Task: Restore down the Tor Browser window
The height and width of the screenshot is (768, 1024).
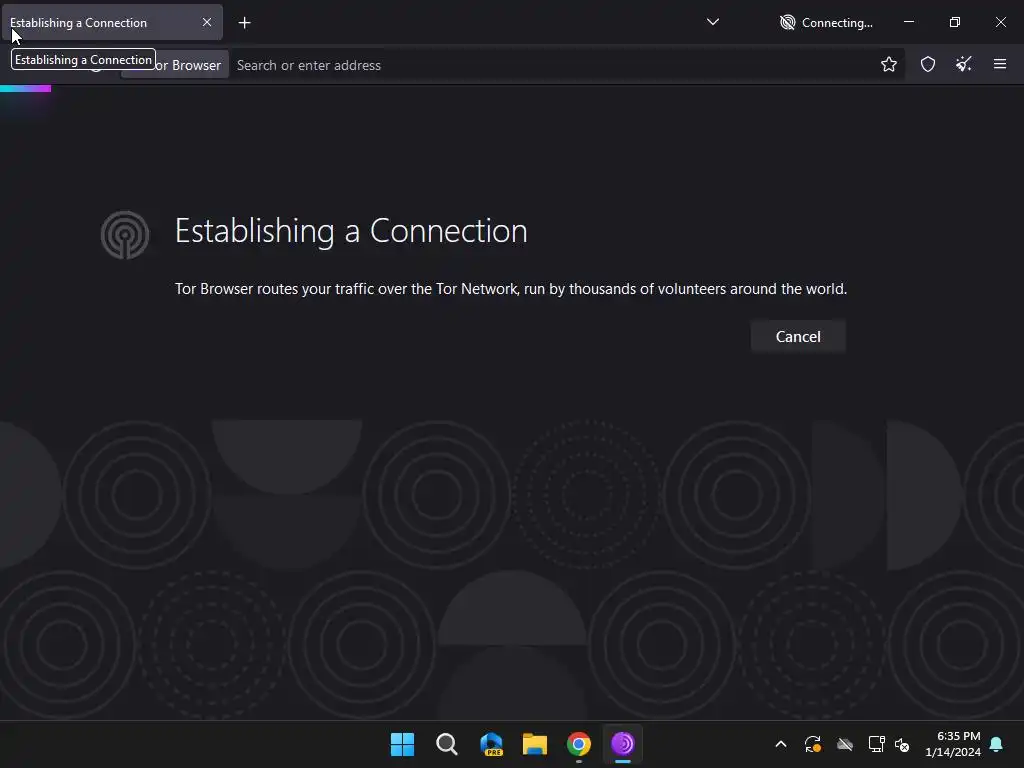Action: pyautogui.click(x=955, y=22)
